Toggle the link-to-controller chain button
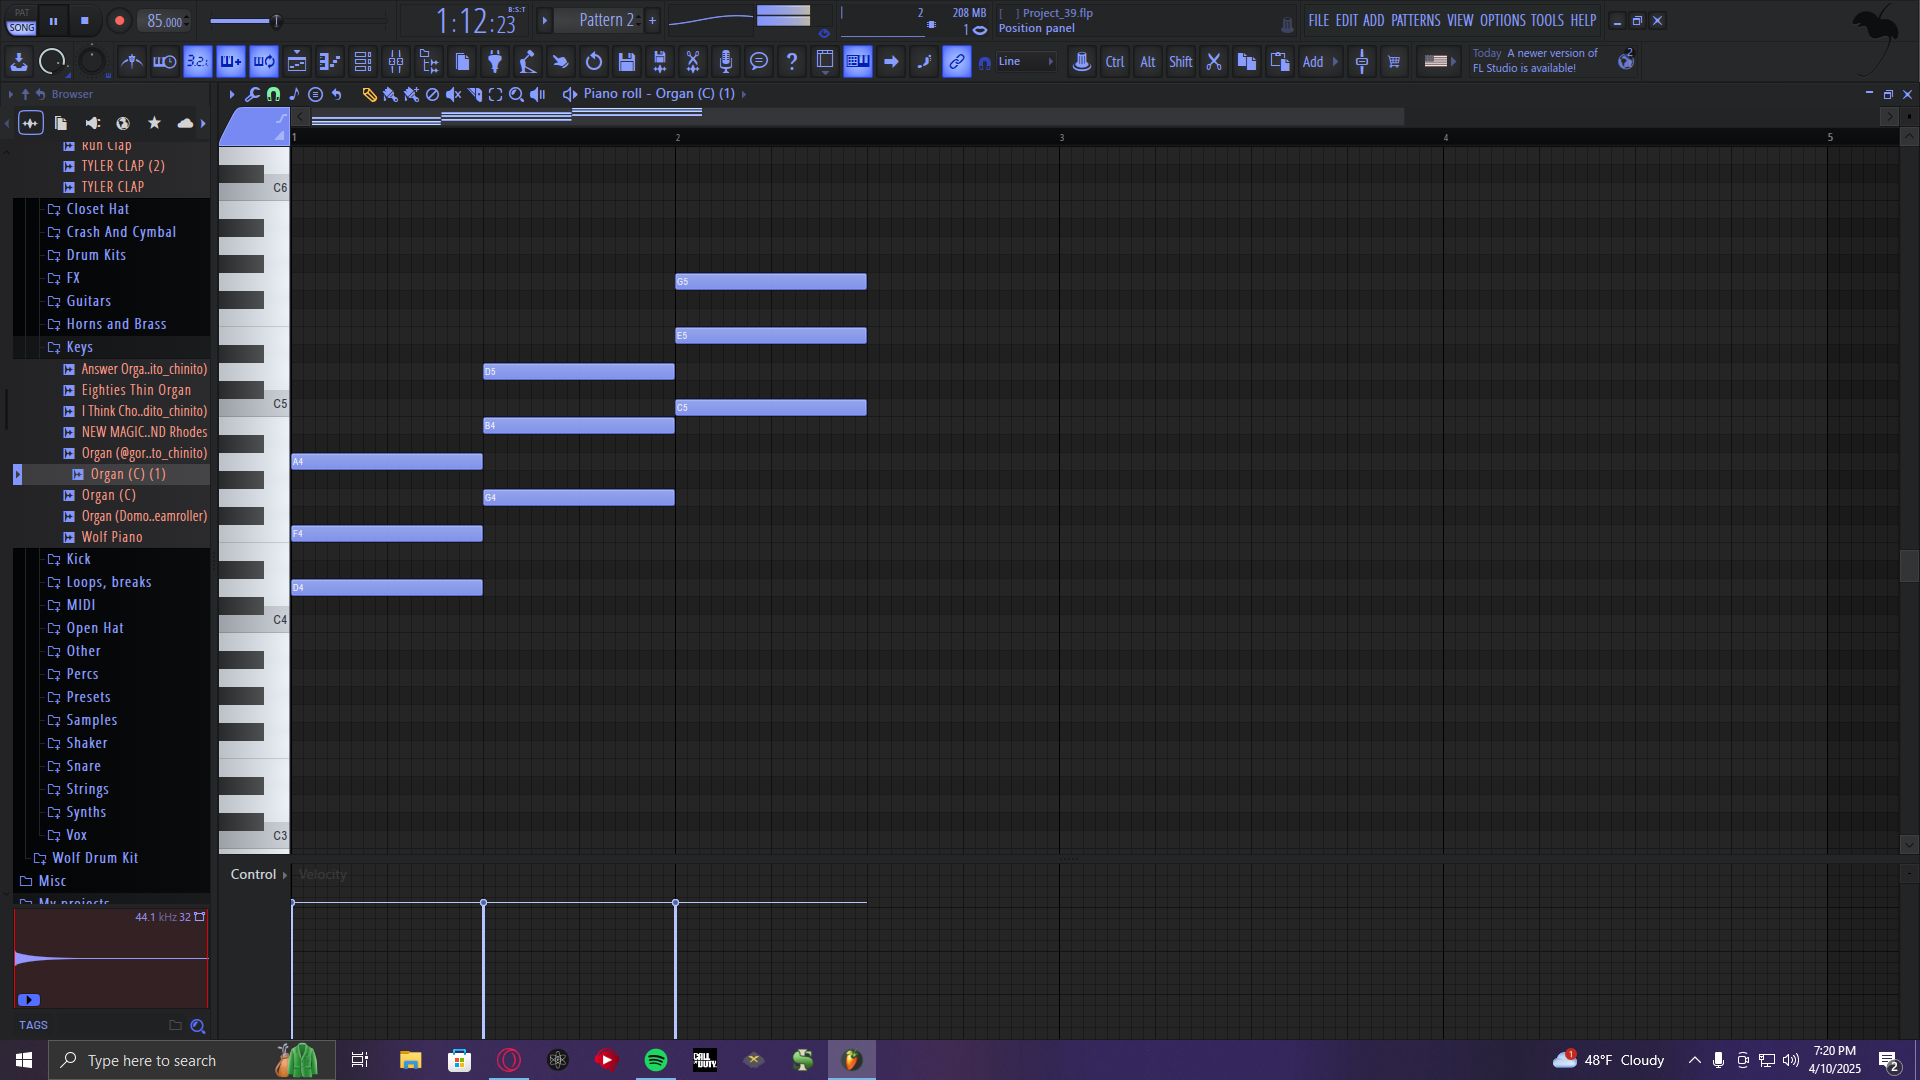The image size is (1920, 1080). (957, 62)
